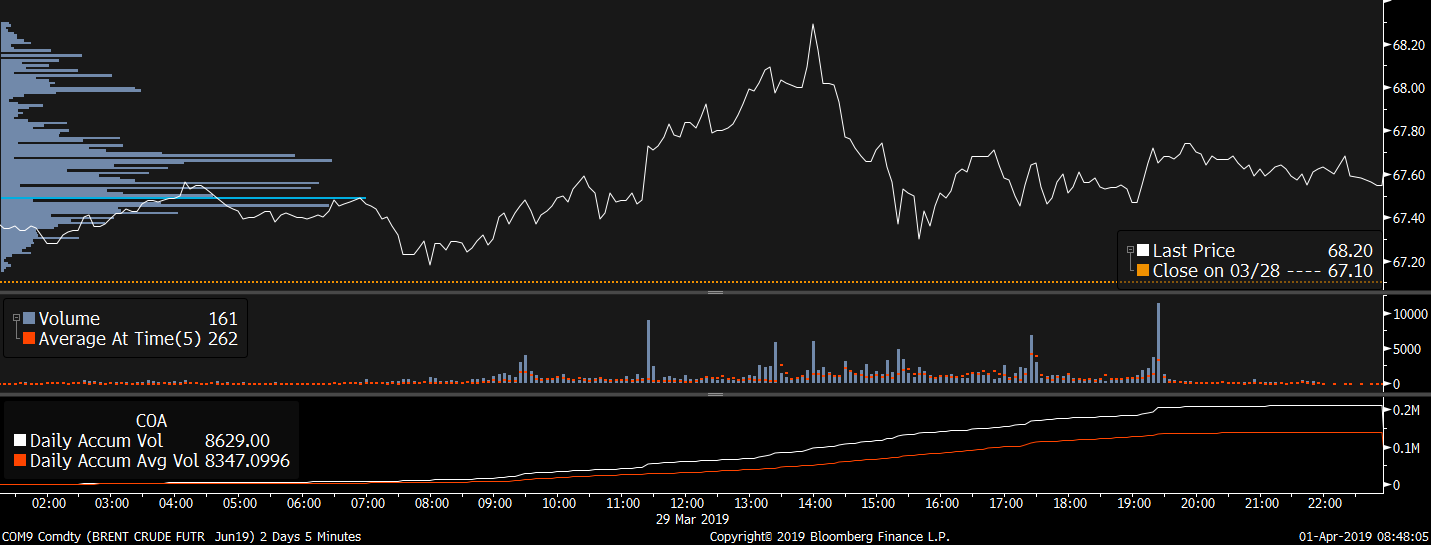
Task: Click the Last Price value 68.20
Action: pos(1350,251)
